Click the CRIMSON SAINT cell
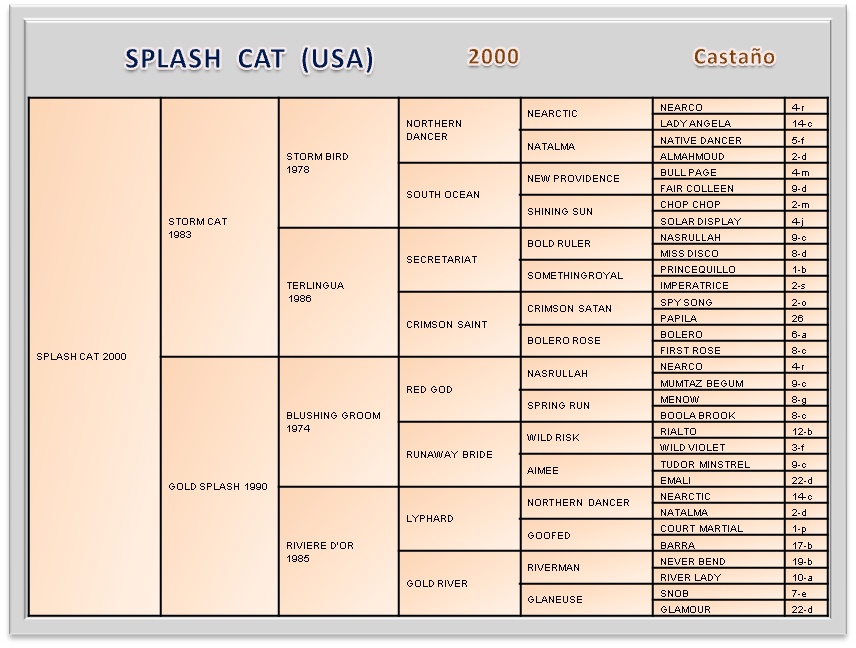Image resolution: width=856 pixels, height=648 pixels. [x=459, y=324]
